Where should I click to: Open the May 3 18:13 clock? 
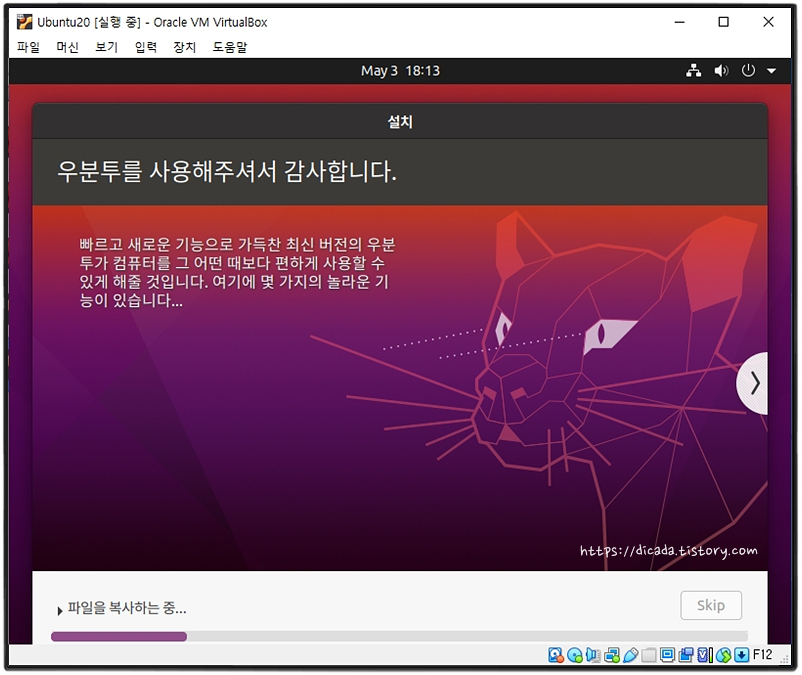click(x=400, y=71)
